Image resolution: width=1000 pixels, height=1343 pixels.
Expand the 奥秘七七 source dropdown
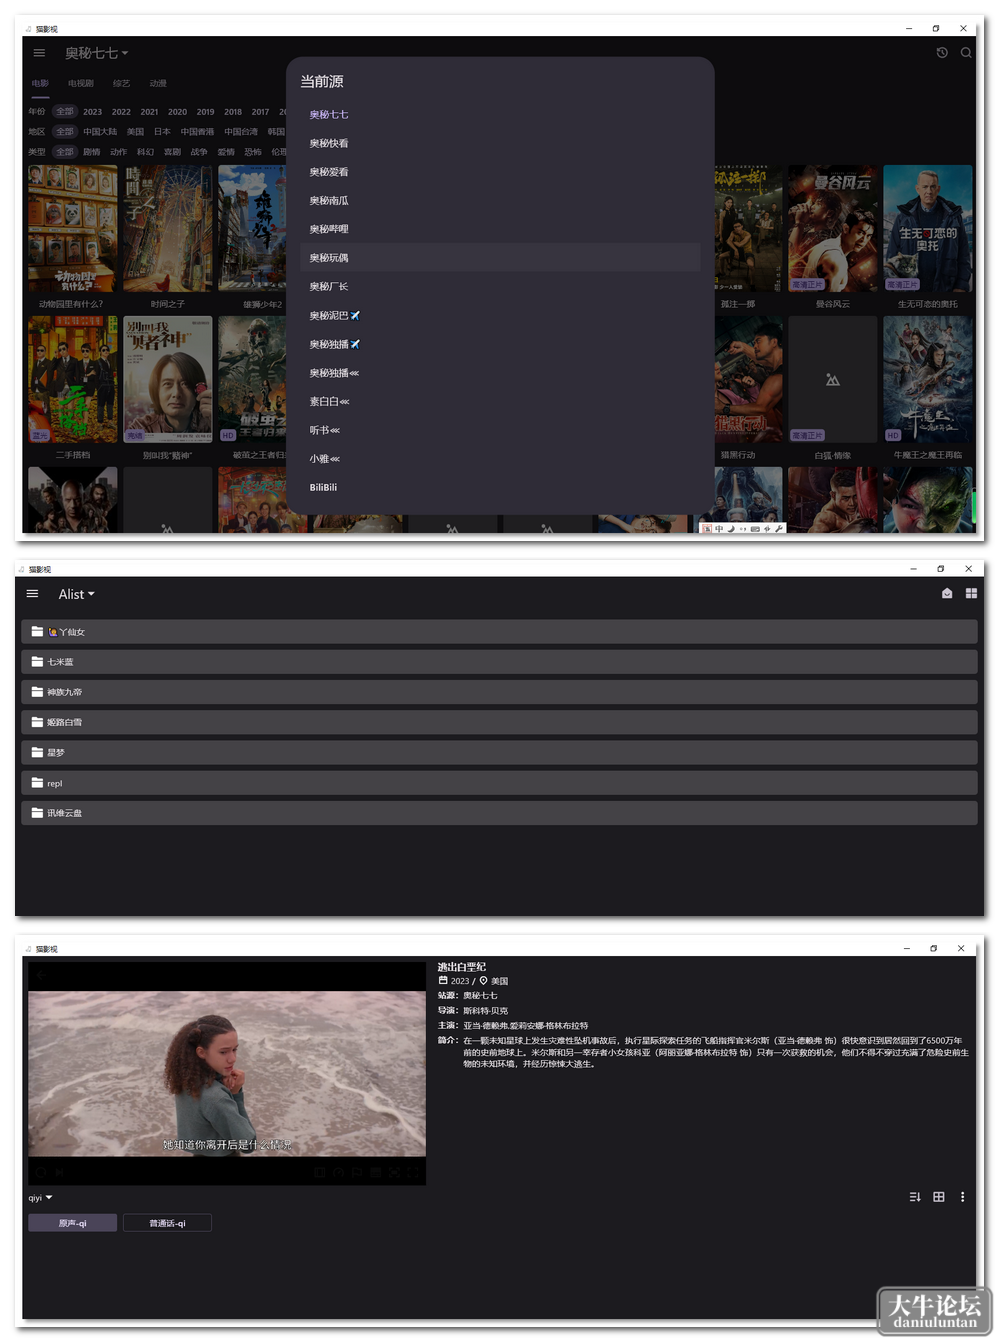[97, 53]
